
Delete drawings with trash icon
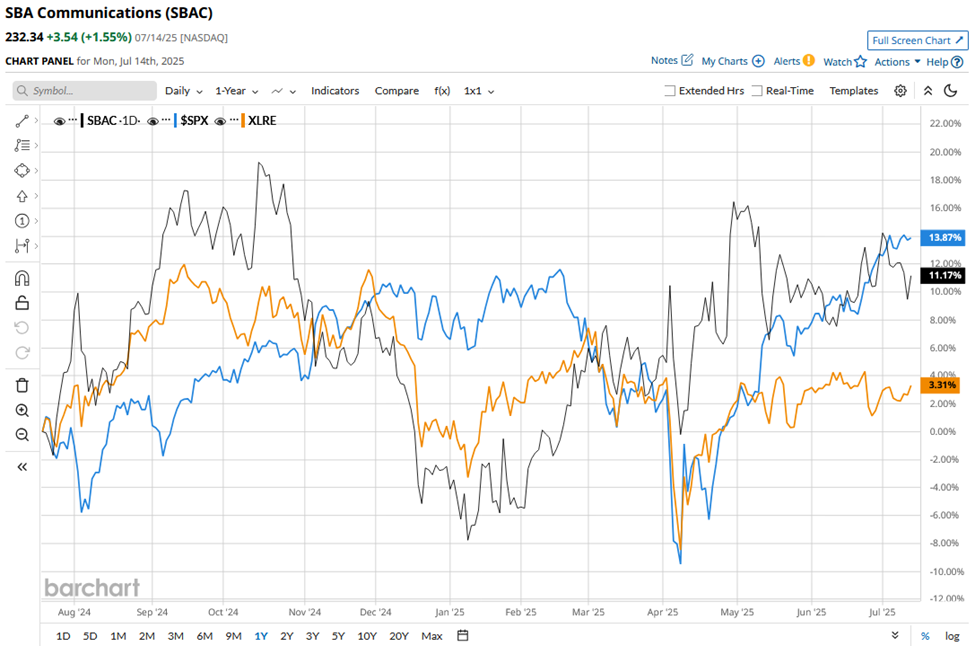click(22, 385)
